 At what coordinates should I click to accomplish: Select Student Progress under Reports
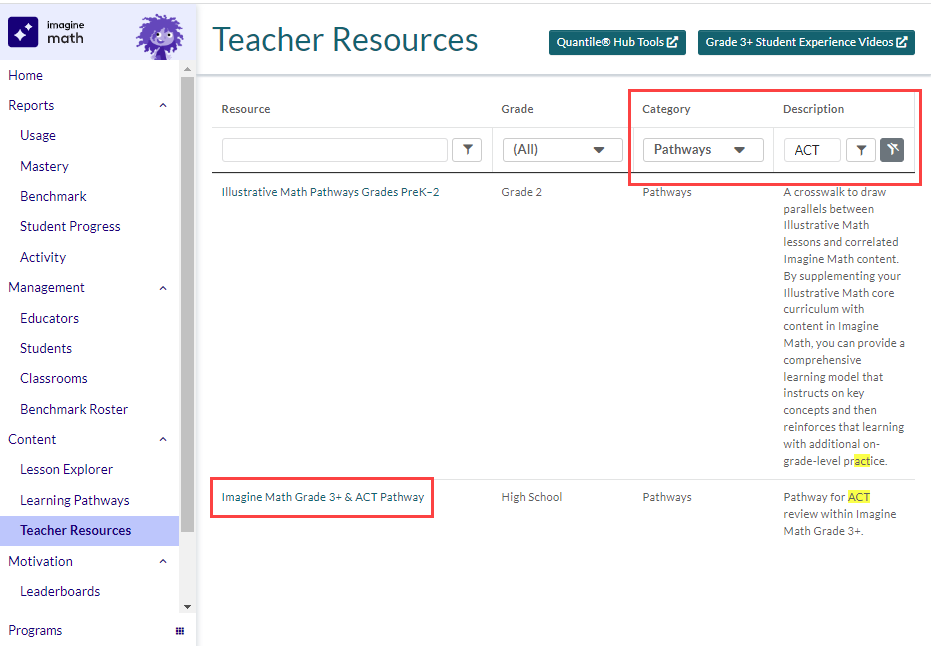pyautogui.click(x=70, y=226)
